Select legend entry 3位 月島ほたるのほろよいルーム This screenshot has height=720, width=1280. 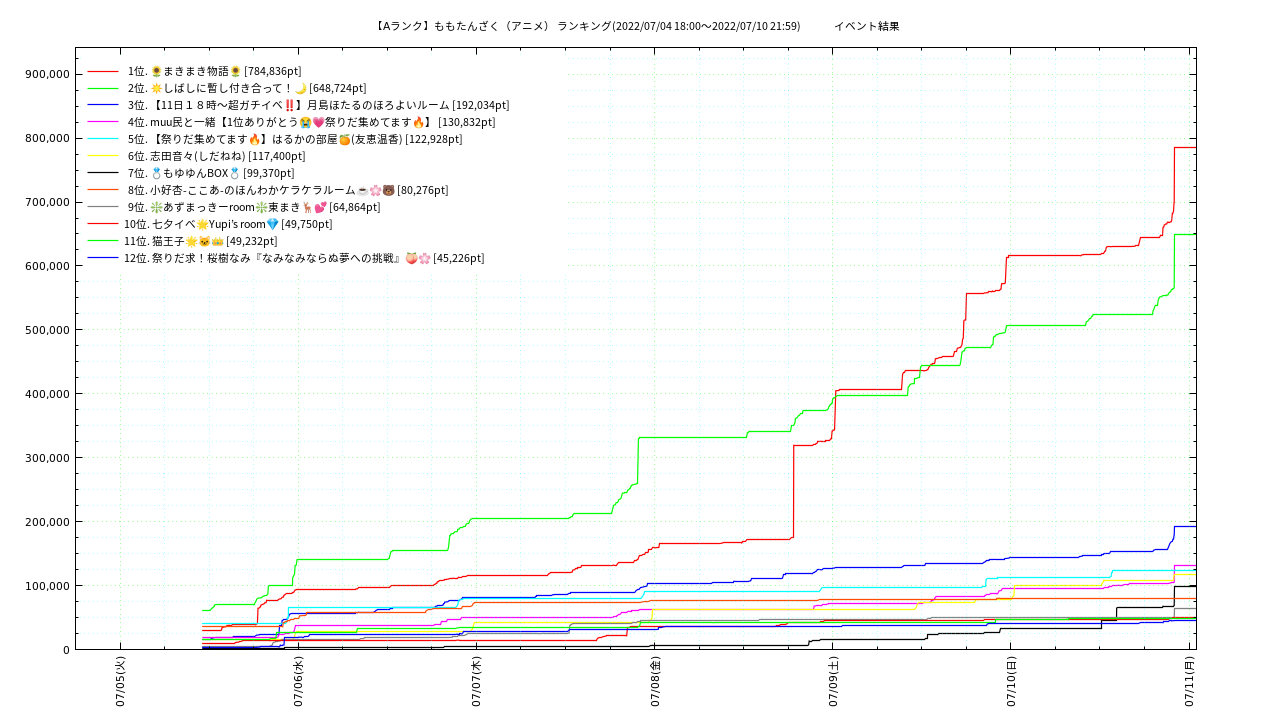(318, 105)
